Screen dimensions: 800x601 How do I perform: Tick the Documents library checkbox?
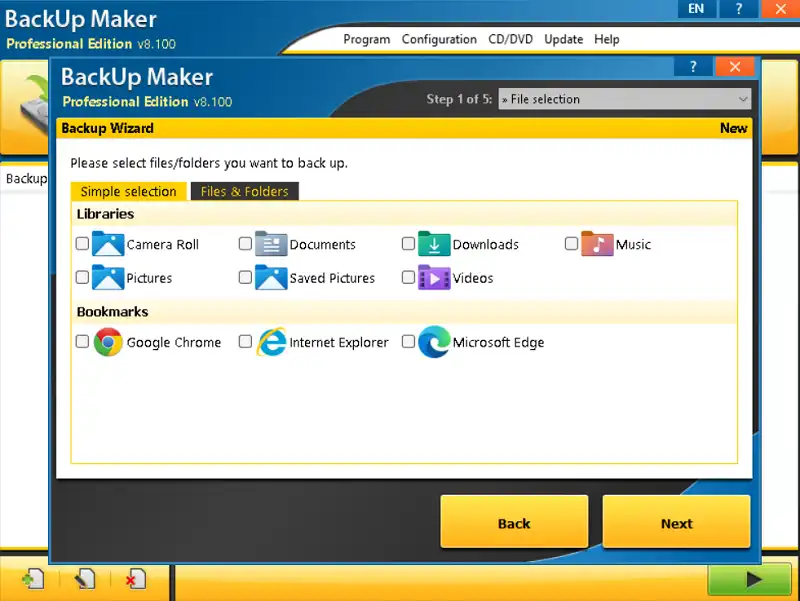click(245, 244)
